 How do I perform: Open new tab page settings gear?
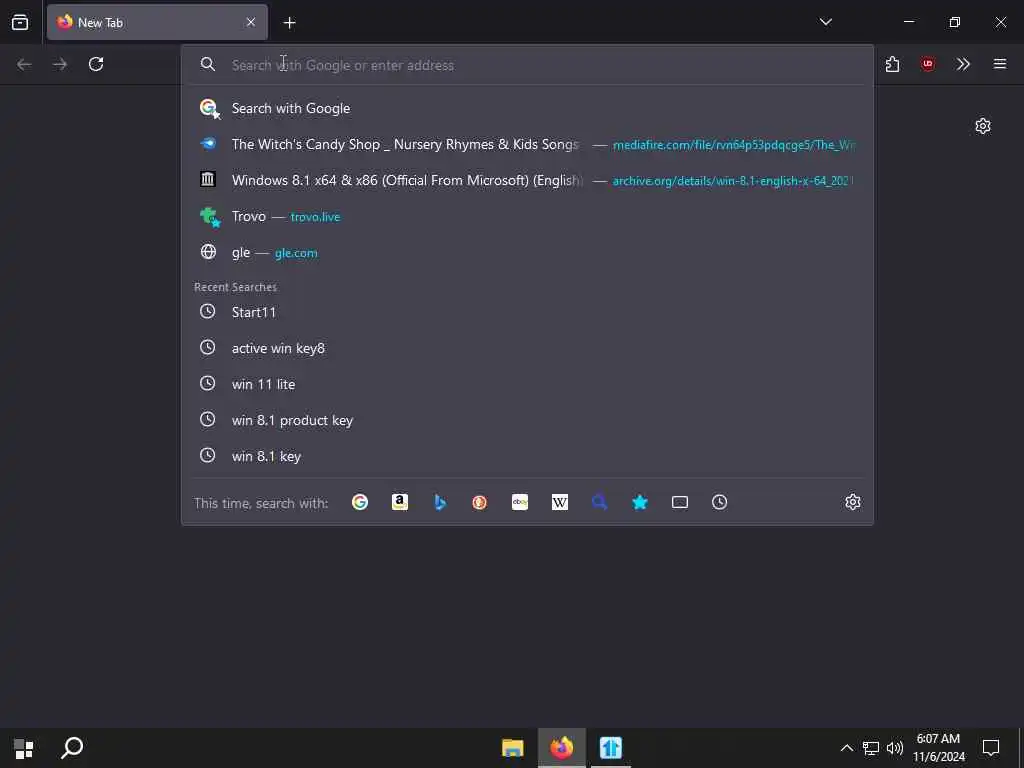[983, 126]
